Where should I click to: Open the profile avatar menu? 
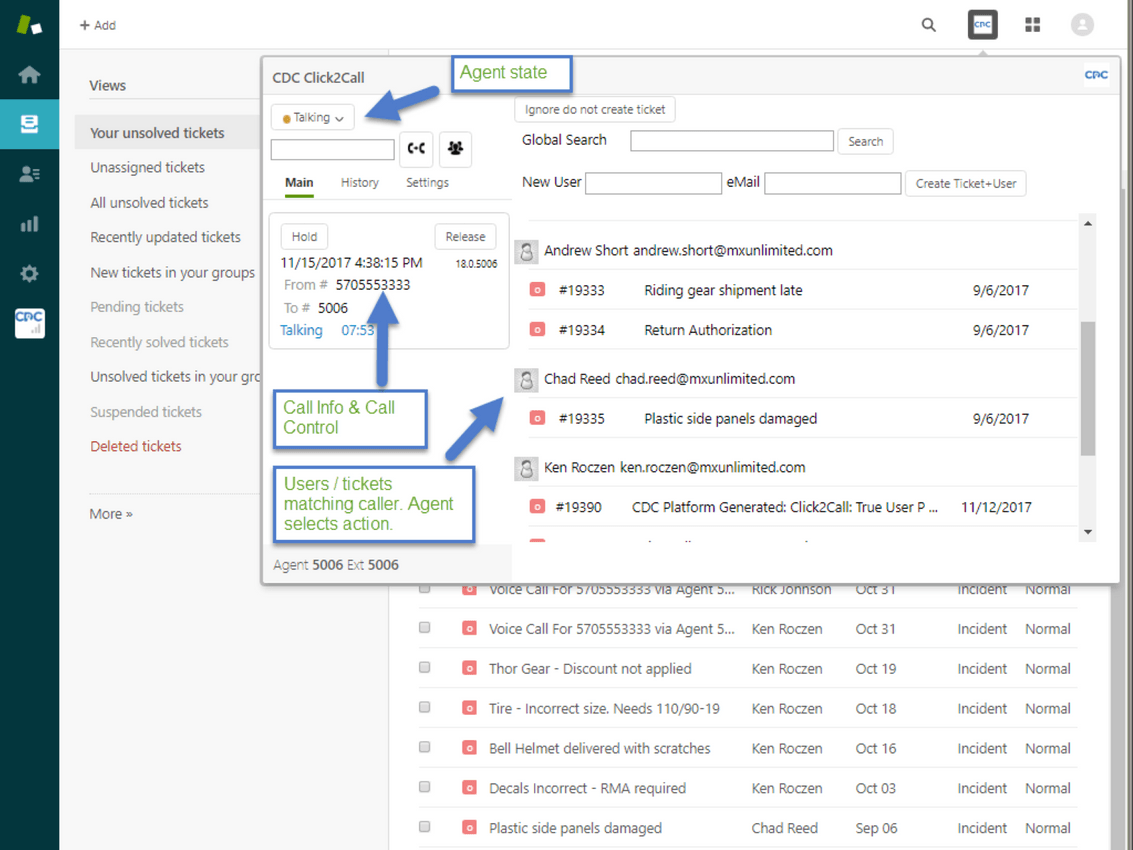(x=1082, y=24)
